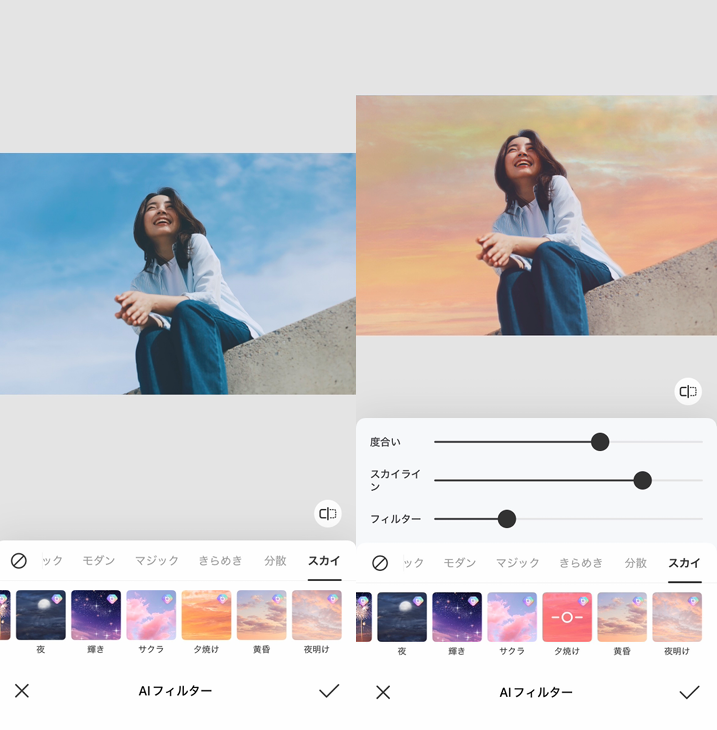Click the フィルター slider handle
The width and height of the screenshot is (717, 730).
[507, 519]
